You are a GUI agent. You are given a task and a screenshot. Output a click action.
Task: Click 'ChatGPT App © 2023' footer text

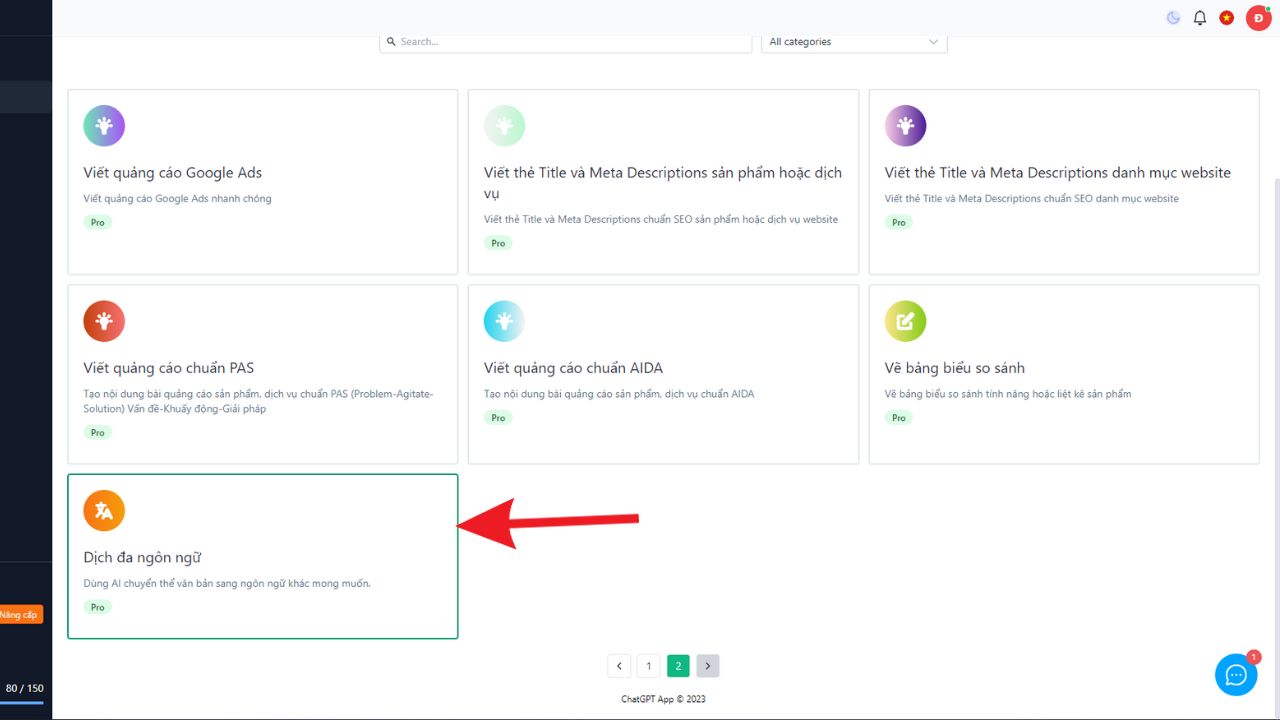click(x=663, y=699)
